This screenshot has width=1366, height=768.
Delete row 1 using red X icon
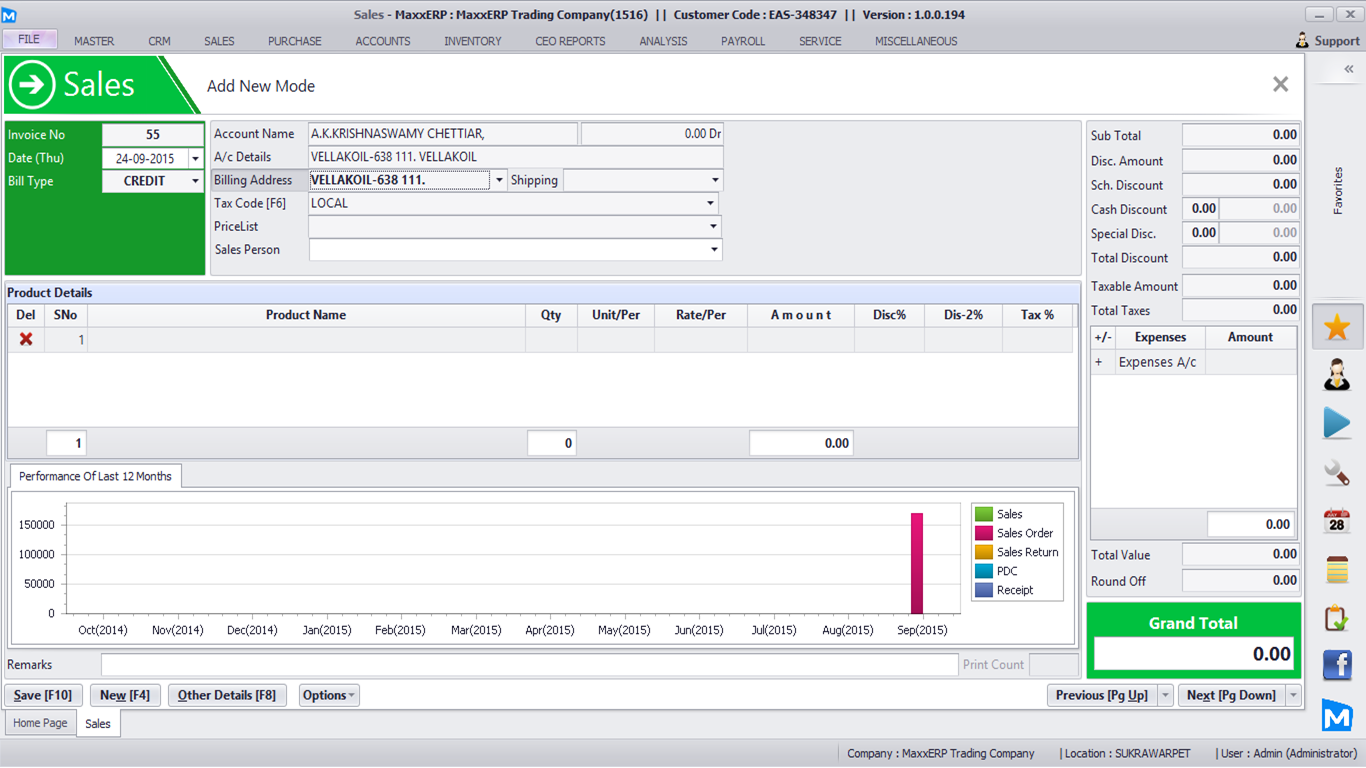26,340
